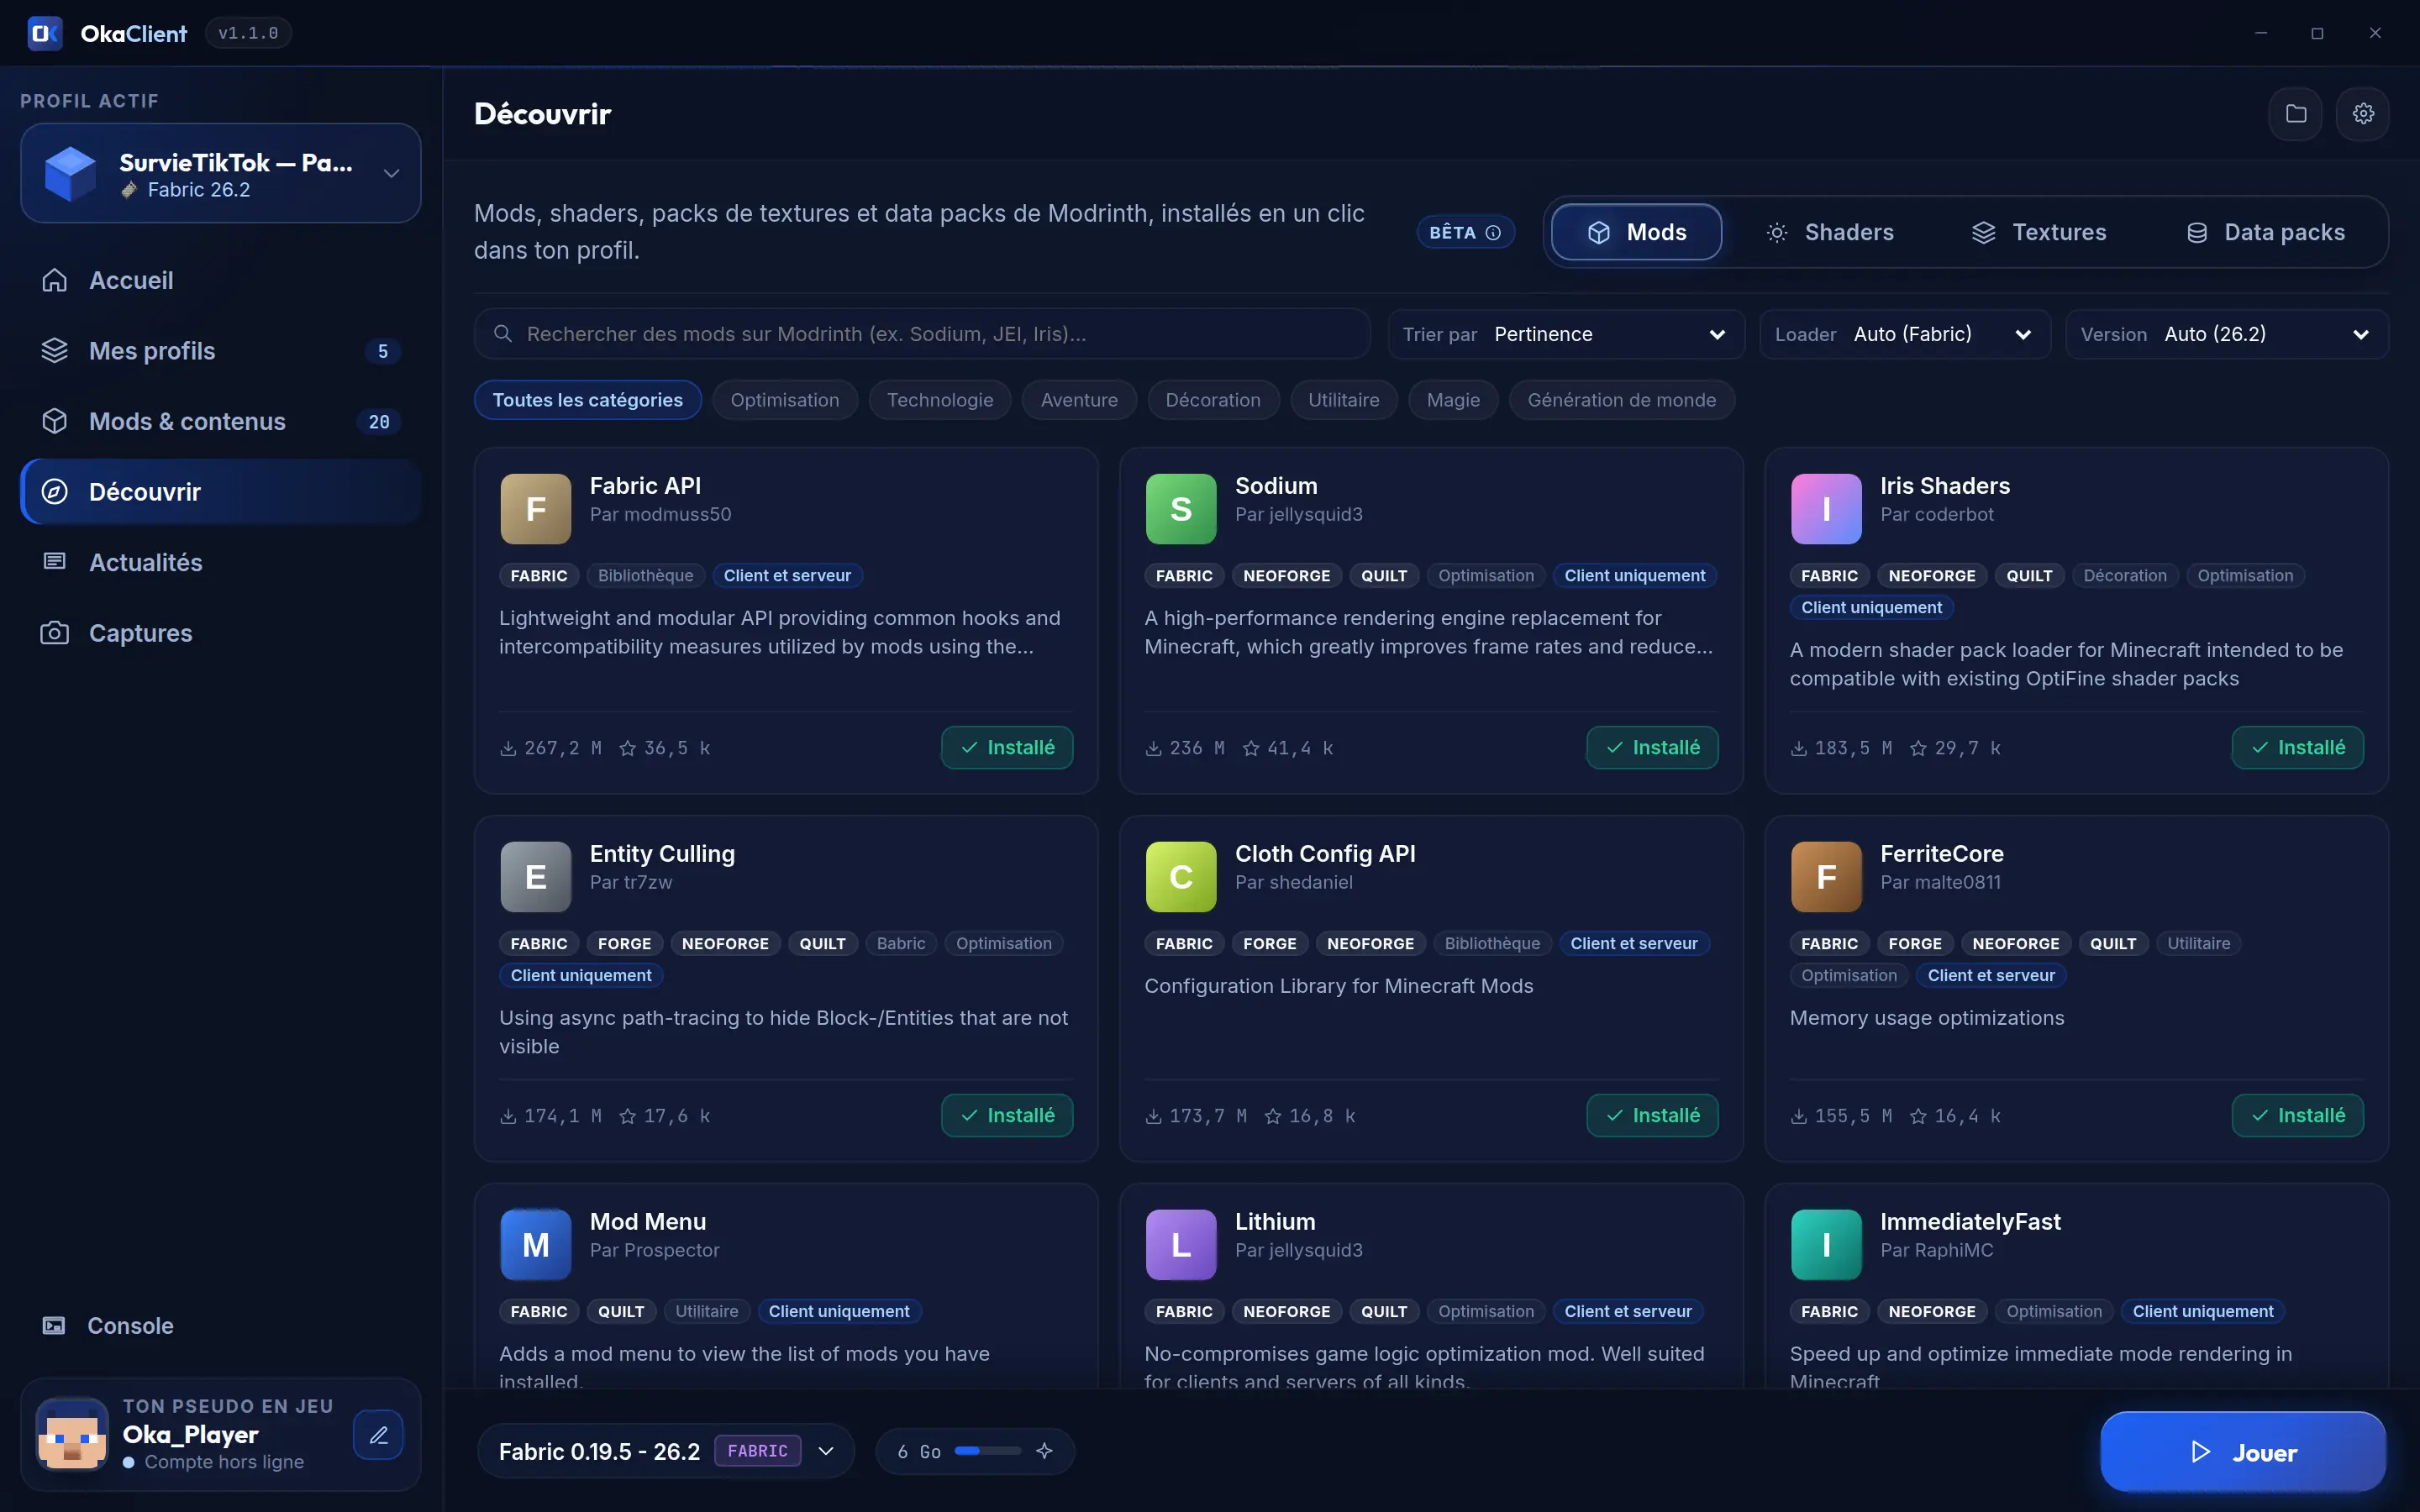Click the BÊTA info badge
The height and width of the screenshot is (1512, 2420).
[x=1465, y=232]
